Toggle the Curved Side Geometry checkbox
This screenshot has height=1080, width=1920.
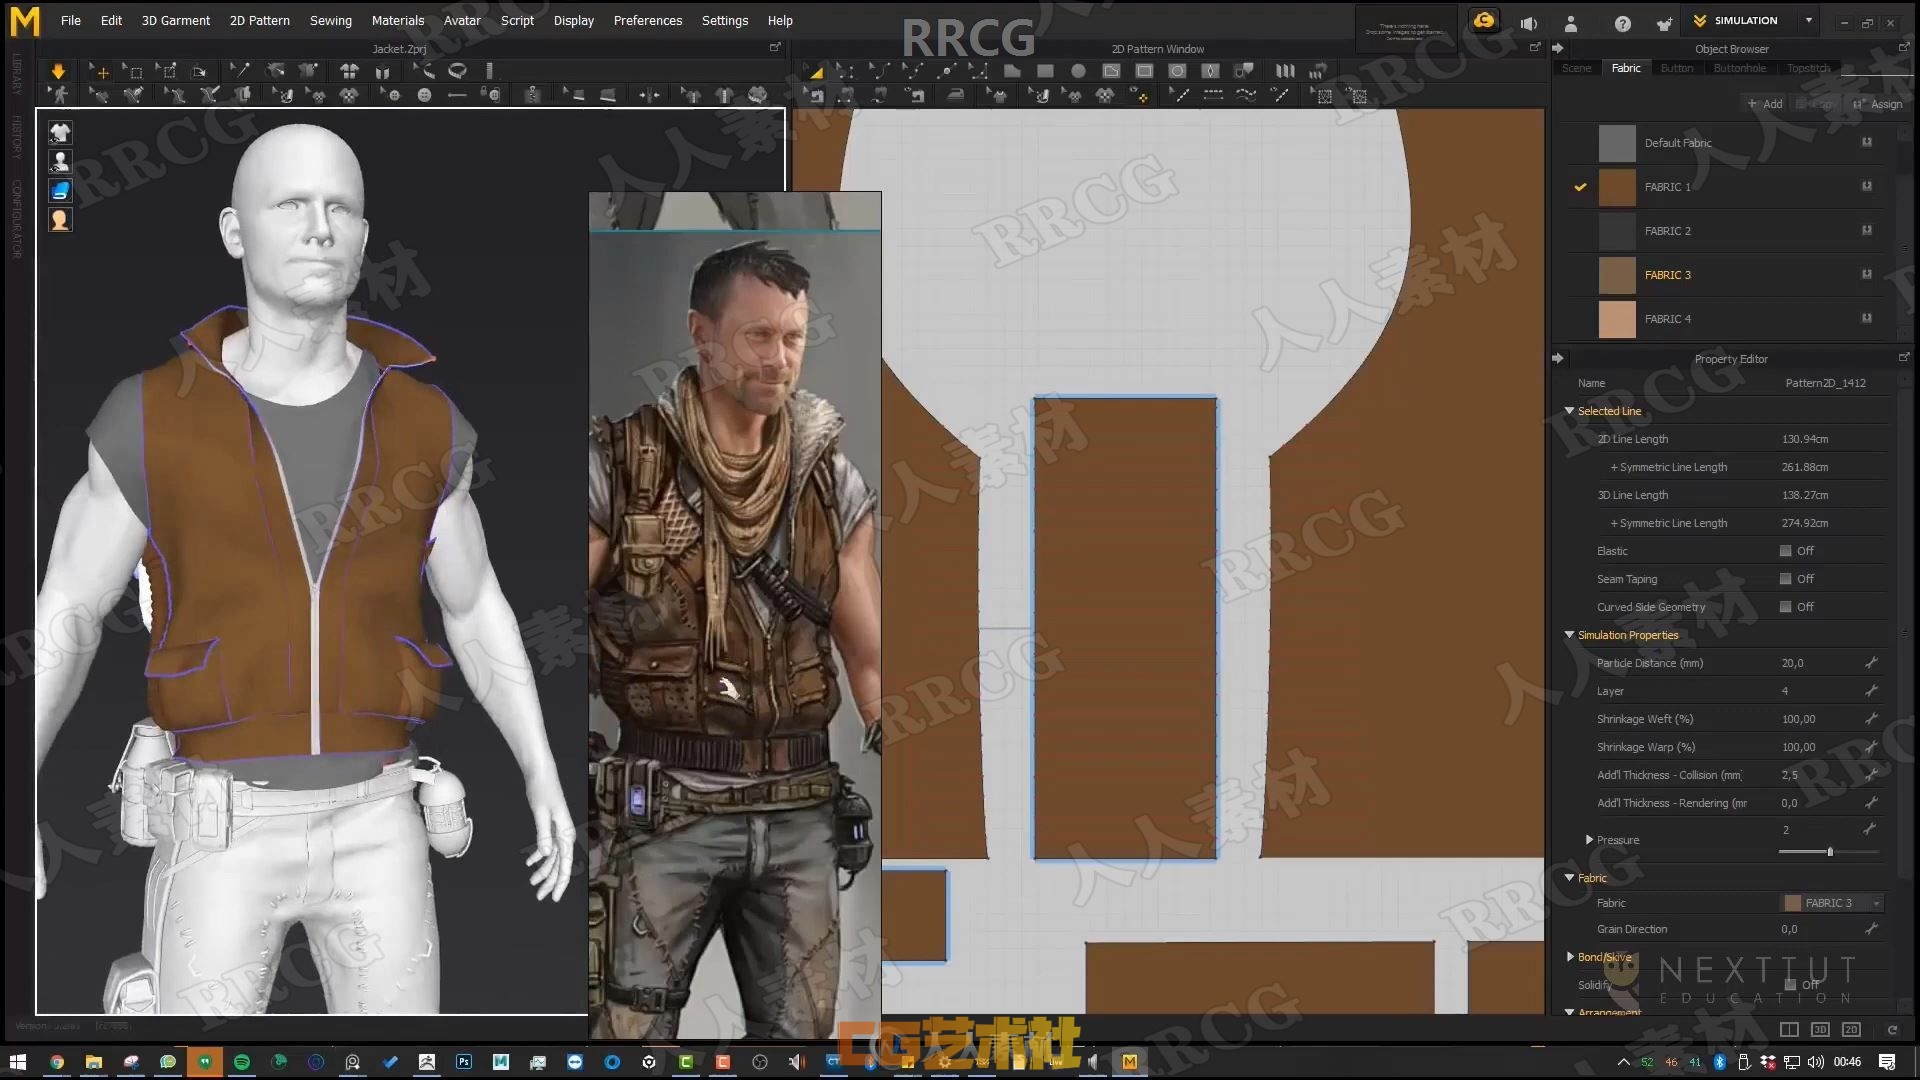tap(1785, 607)
